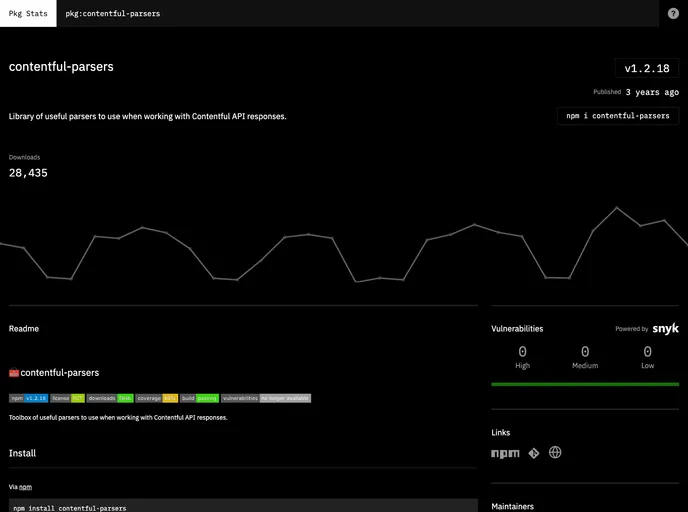Open the homepage globe icon

click(x=555, y=452)
